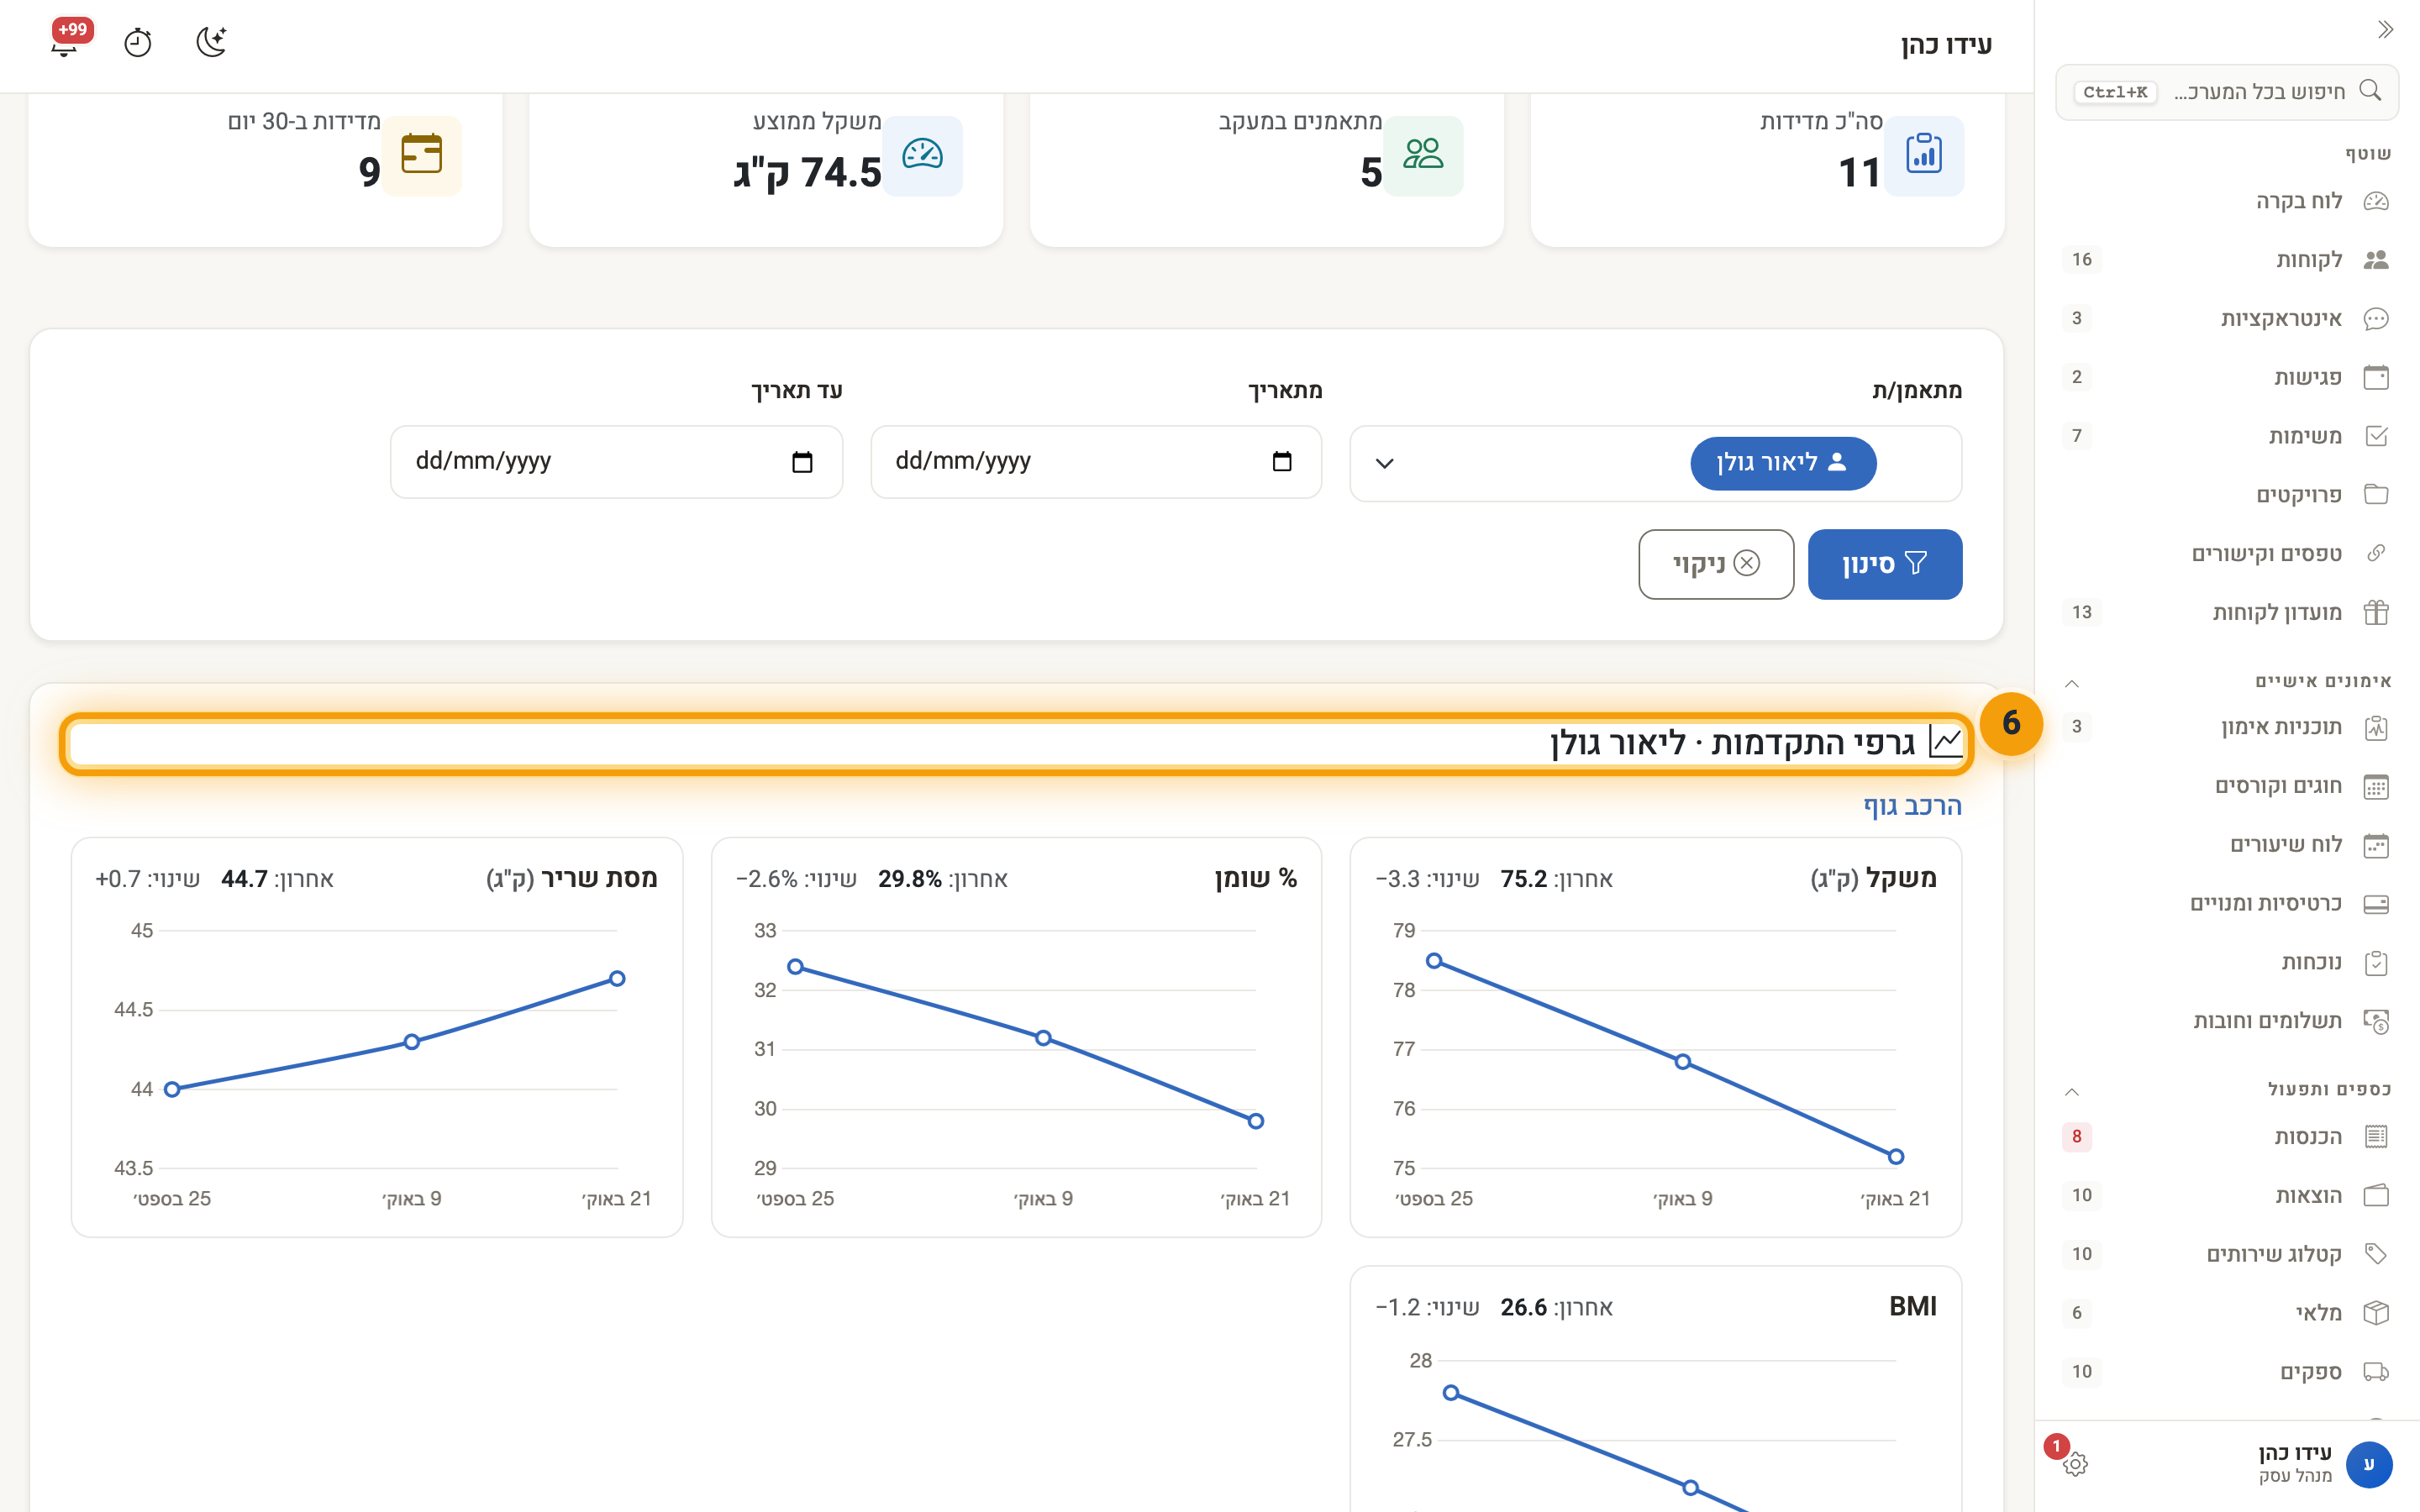The height and width of the screenshot is (1512, 2420).
Task: Click the פרויקטים folder icon
Action: pyautogui.click(x=2376, y=494)
